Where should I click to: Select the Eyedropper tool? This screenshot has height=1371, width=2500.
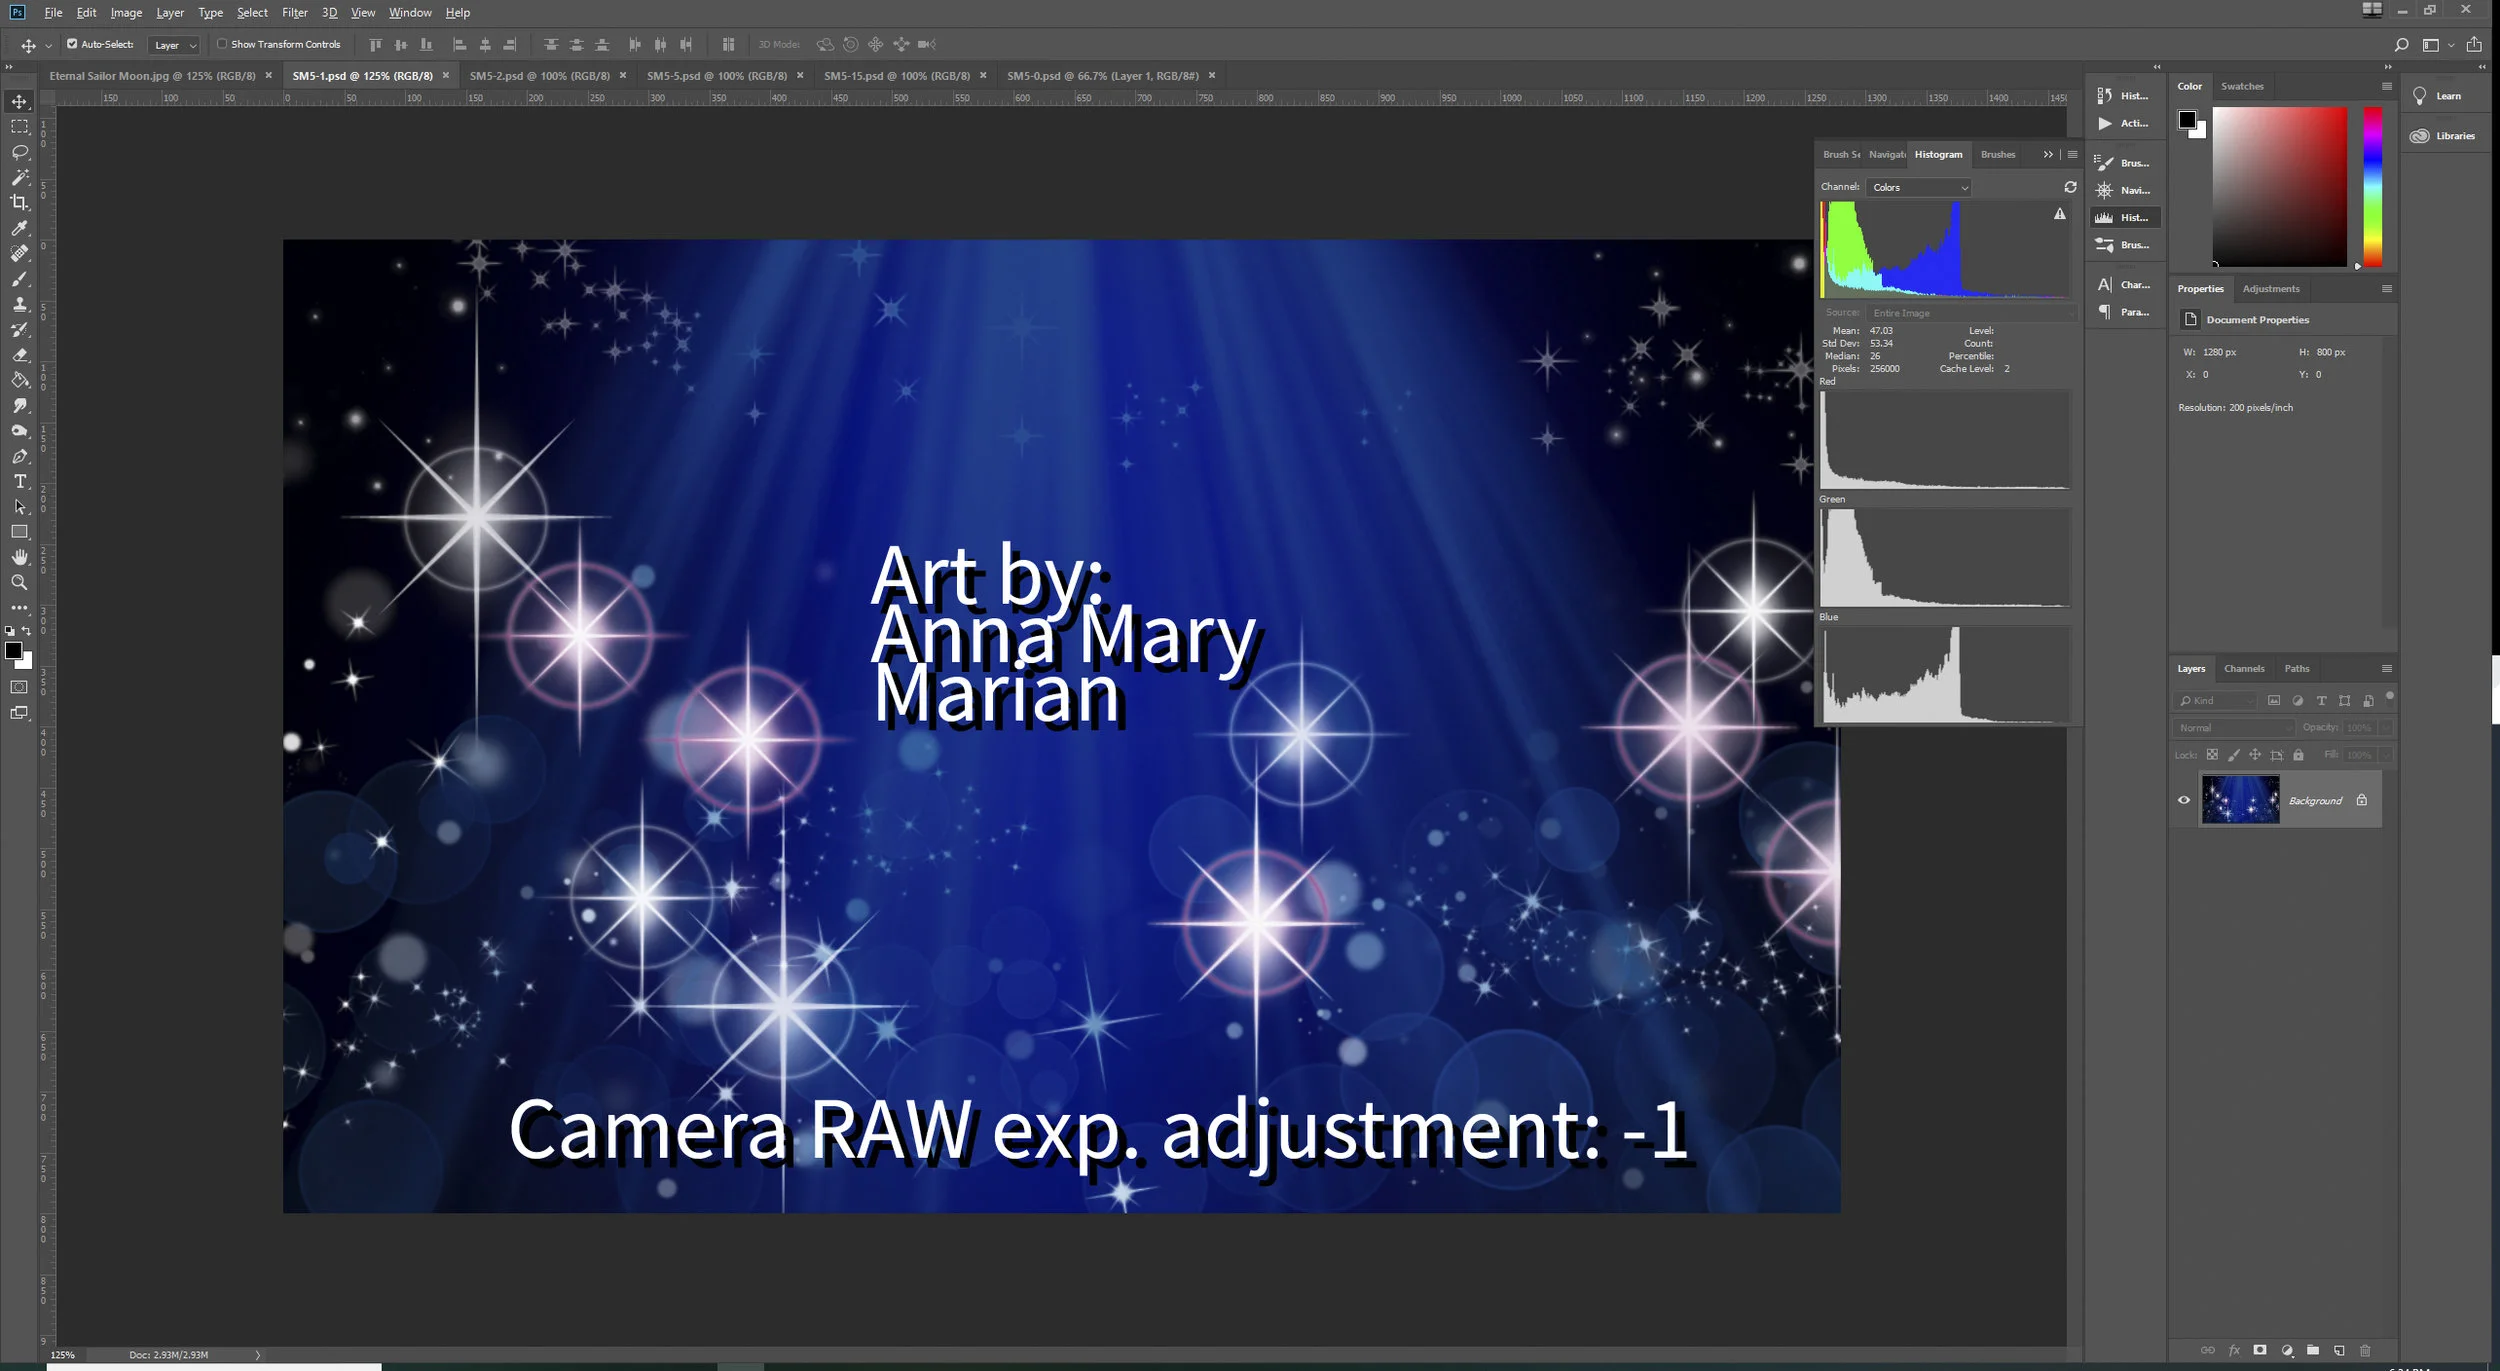pyautogui.click(x=19, y=228)
